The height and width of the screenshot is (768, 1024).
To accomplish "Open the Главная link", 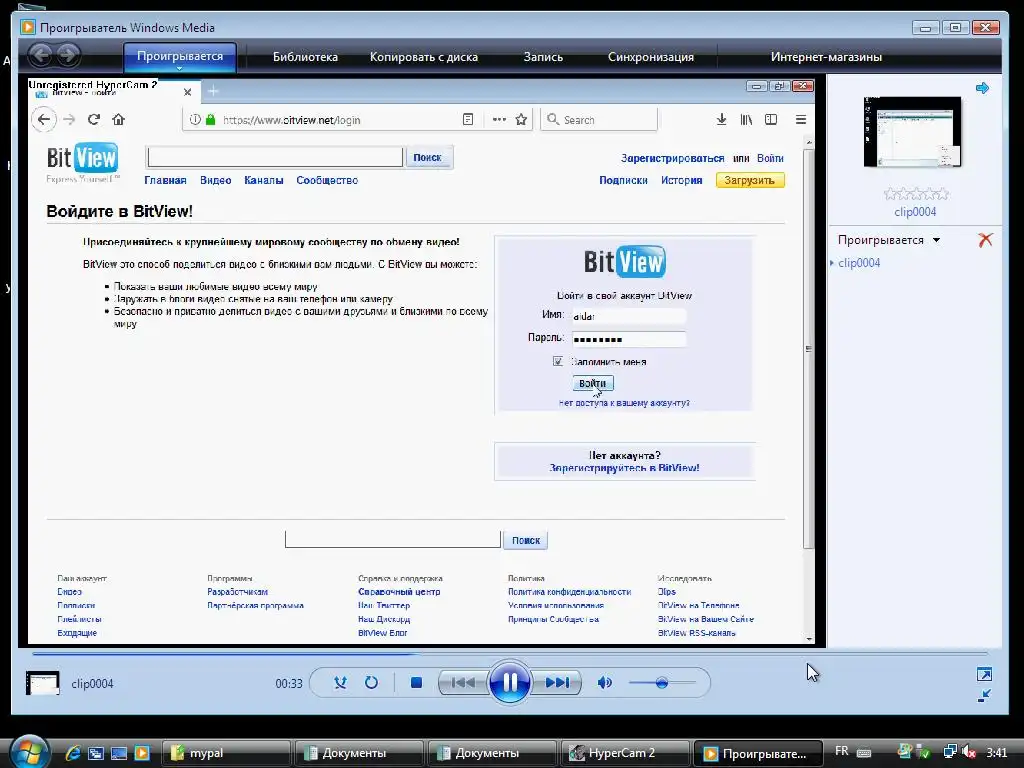I will (x=165, y=180).
